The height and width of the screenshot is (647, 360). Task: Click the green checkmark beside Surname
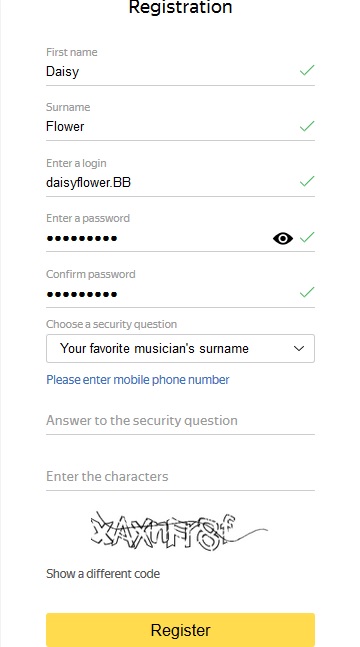(x=307, y=125)
